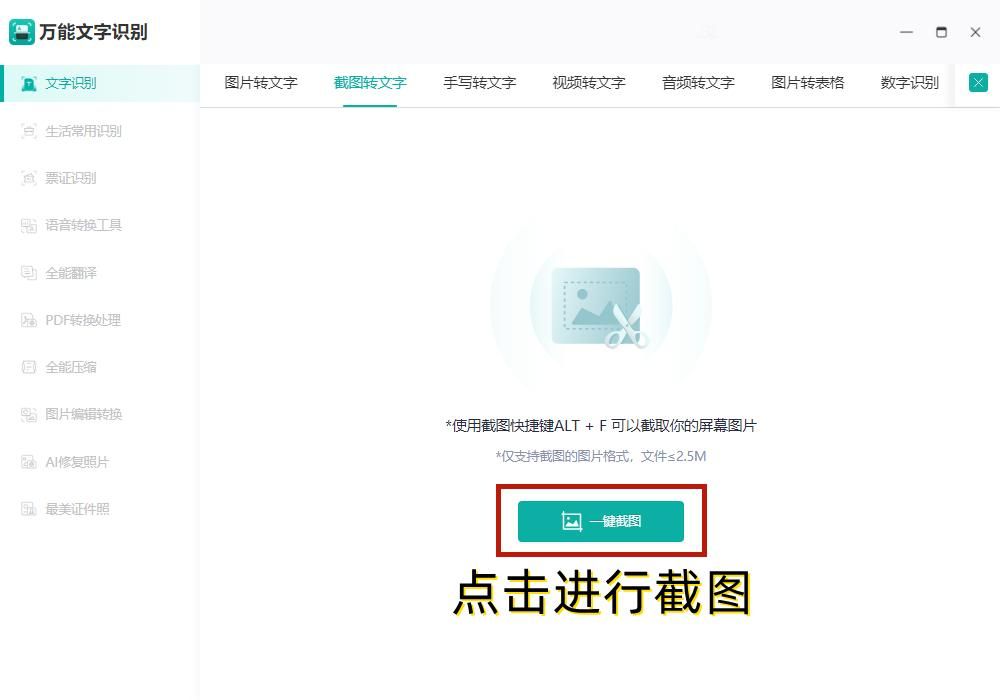The width and height of the screenshot is (1000, 700).
Task: Click the 生活常用识别 sidebar icon
Action: tap(29, 131)
